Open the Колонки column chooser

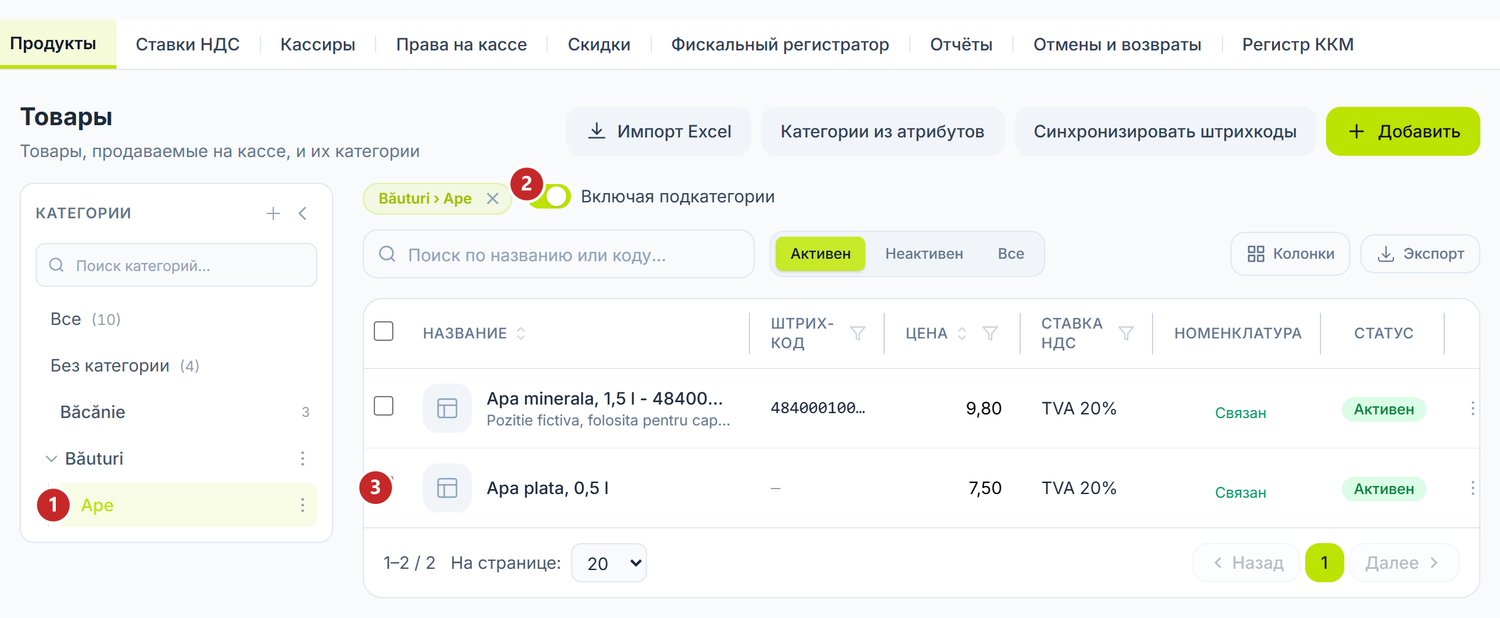(1290, 254)
